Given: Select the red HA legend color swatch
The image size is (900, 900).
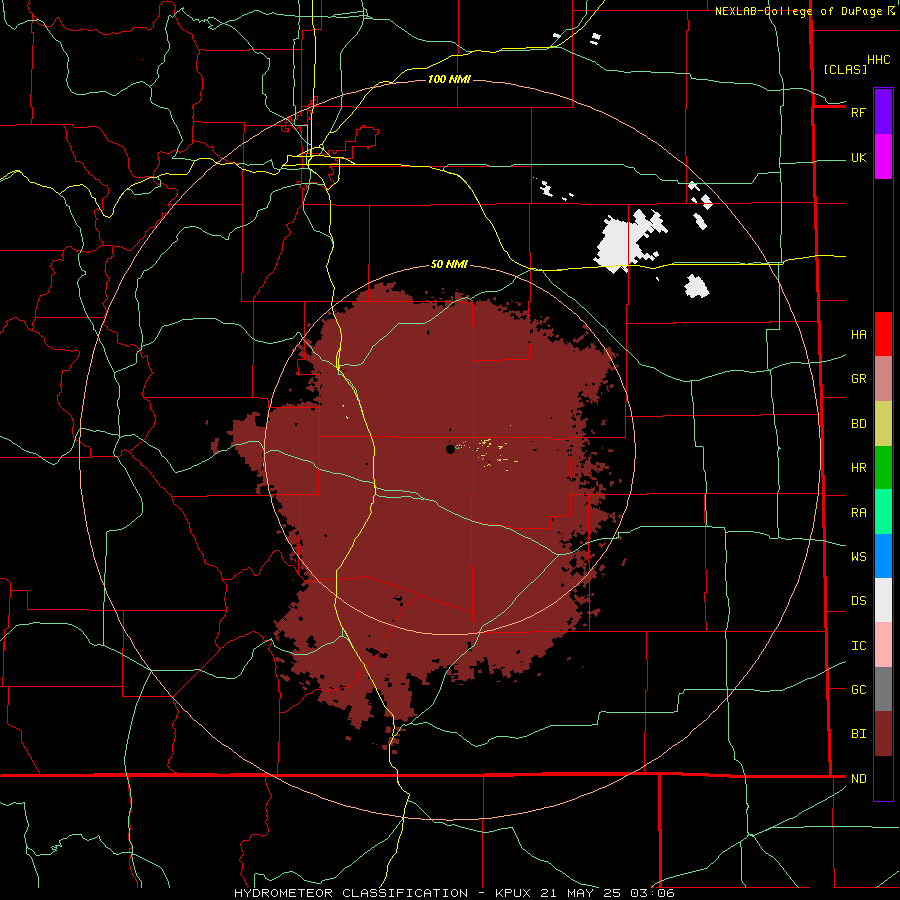Looking at the screenshot, I should [883, 334].
